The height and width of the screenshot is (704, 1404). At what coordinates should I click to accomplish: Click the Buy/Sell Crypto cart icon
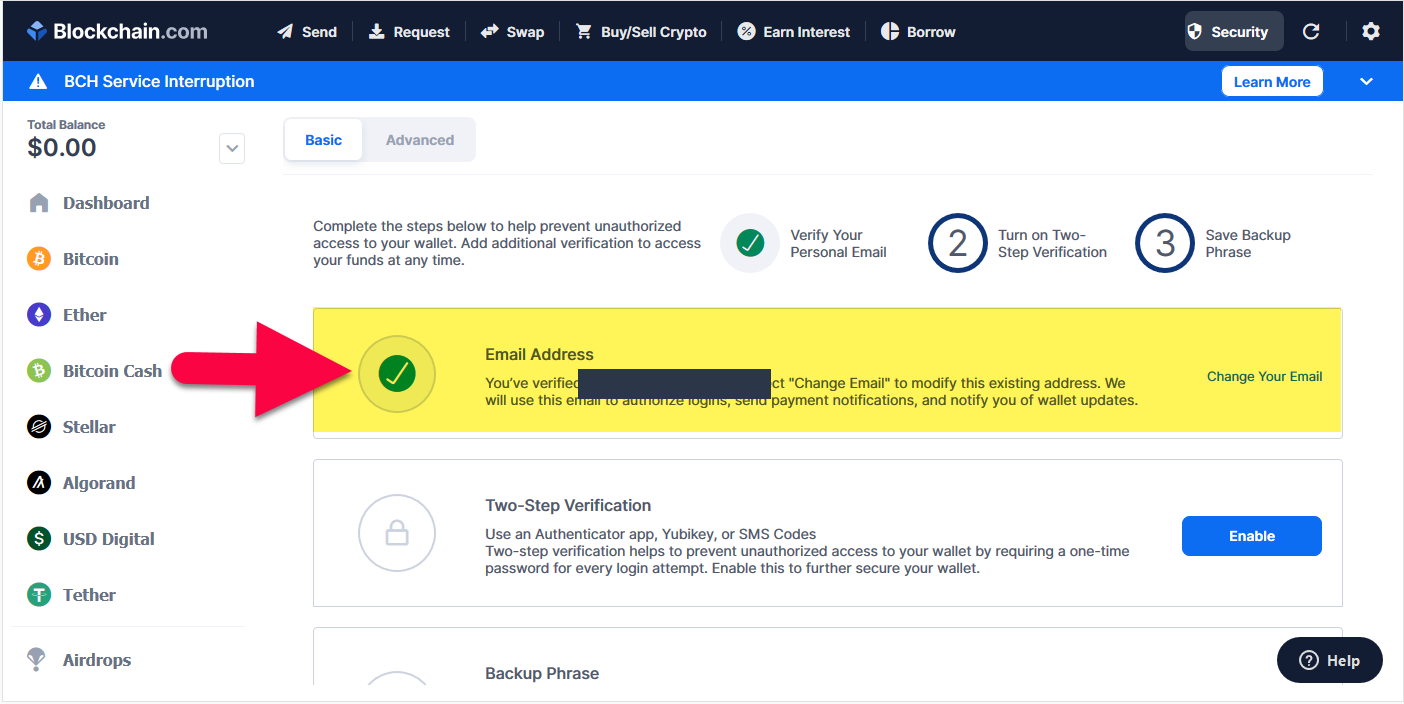click(584, 31)
